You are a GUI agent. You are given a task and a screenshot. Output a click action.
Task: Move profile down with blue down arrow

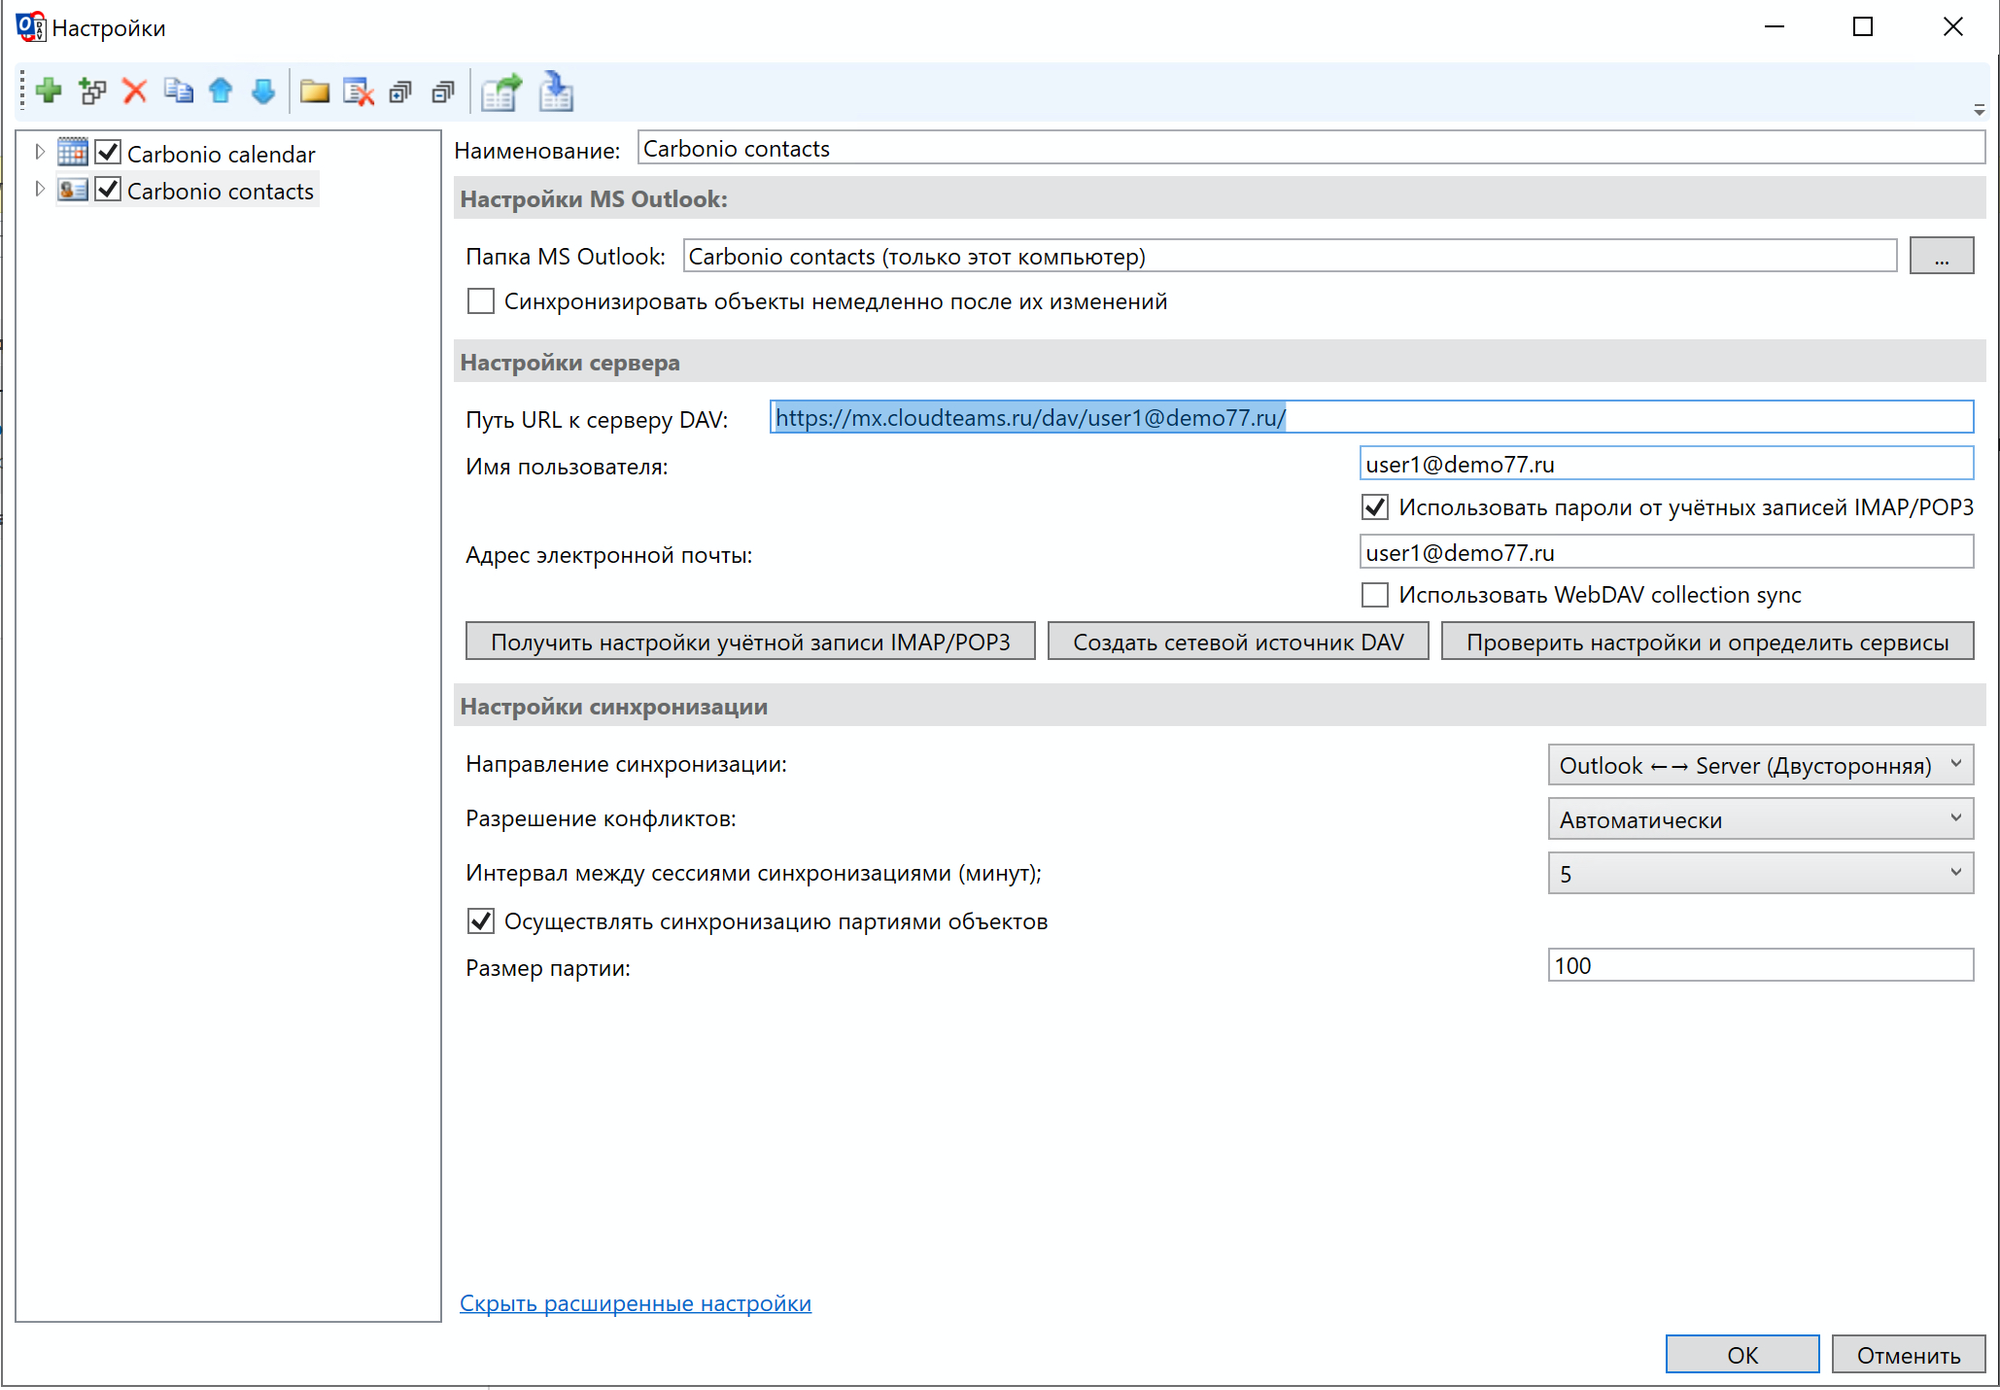tap(263, 92)
